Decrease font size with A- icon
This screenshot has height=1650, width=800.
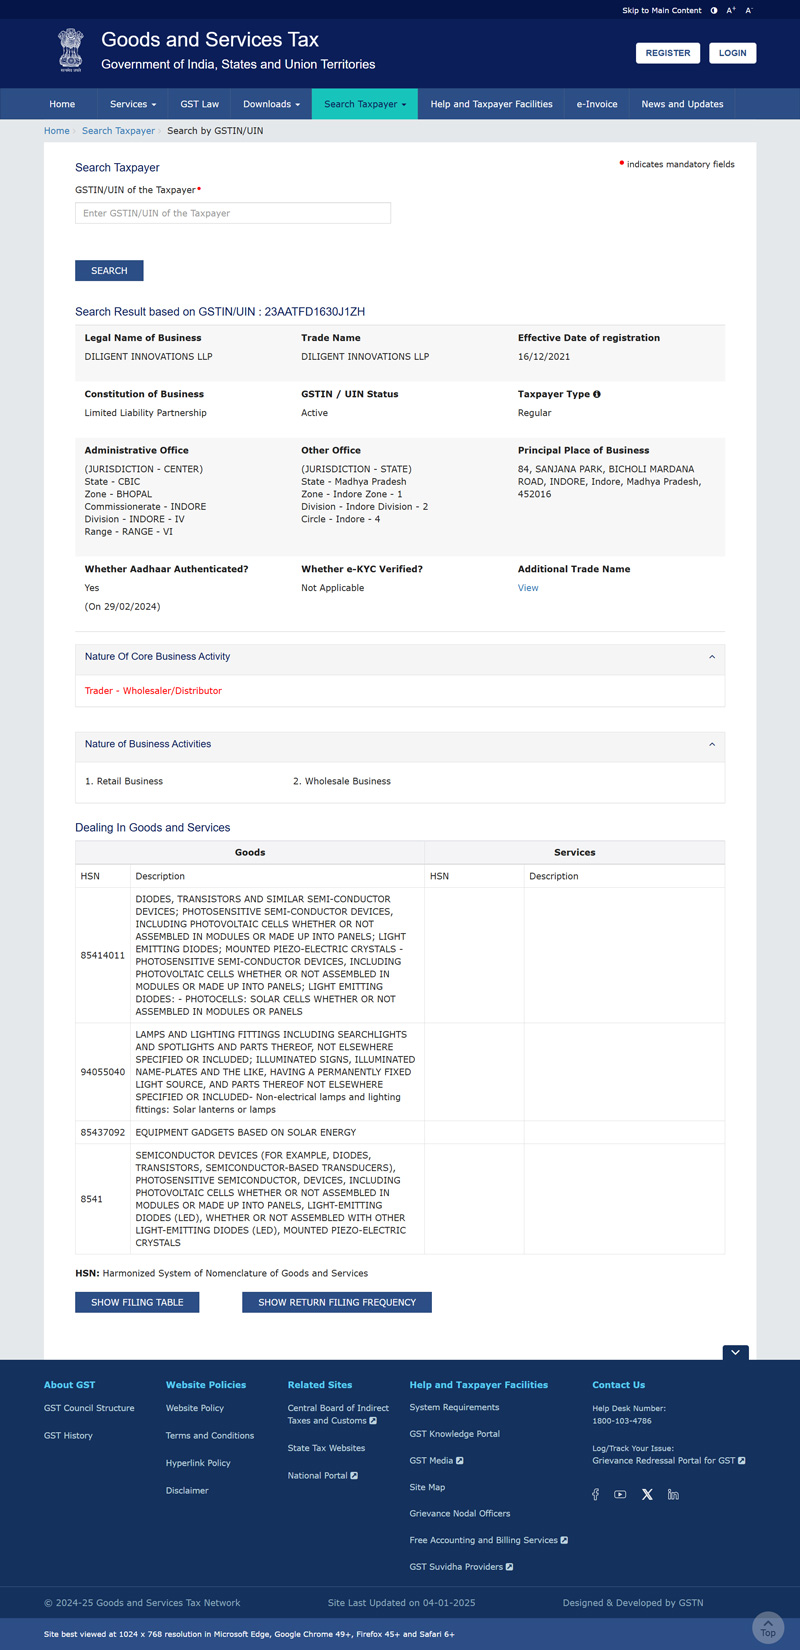pyautogui.click(x=749, y=10)
